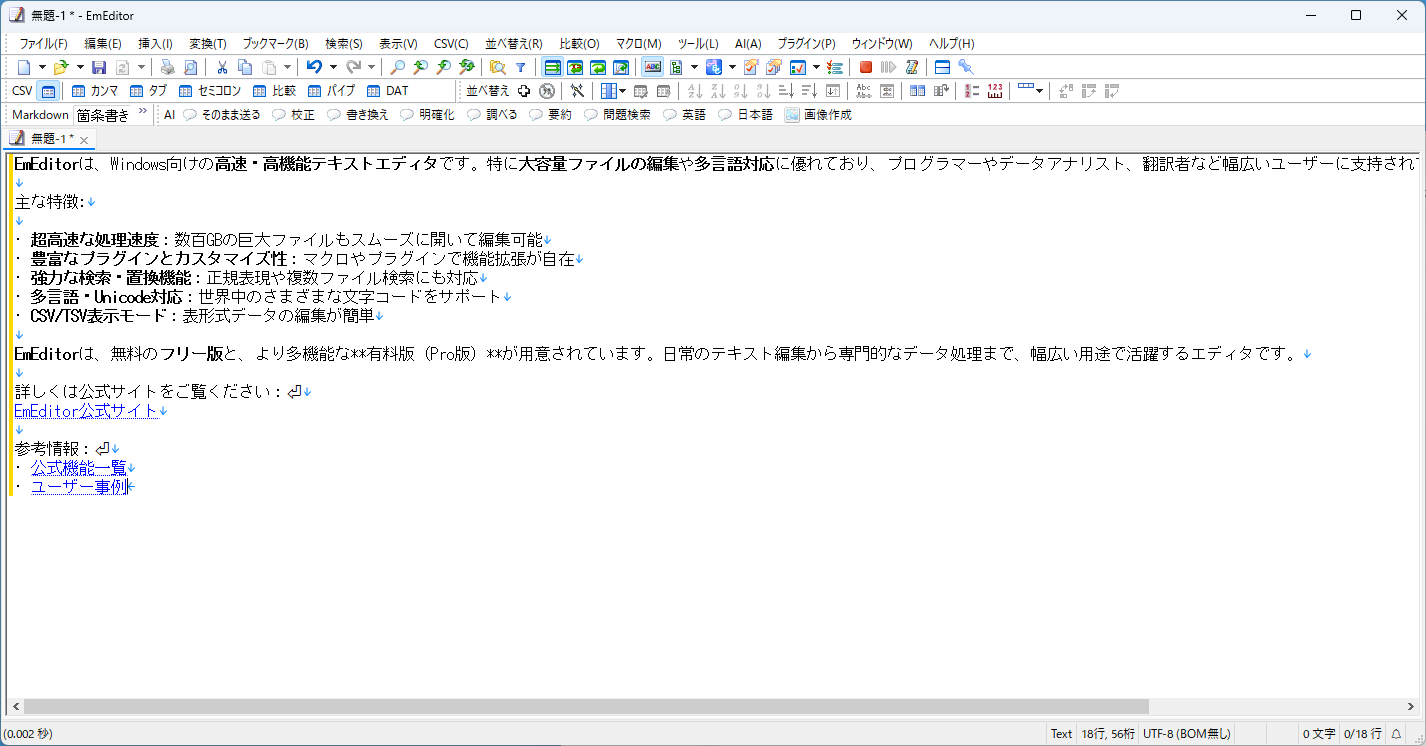The height and width of the screenshot is (746, 1426).
Task: Open the マクロ(M) menu
Action: [637, 43]
